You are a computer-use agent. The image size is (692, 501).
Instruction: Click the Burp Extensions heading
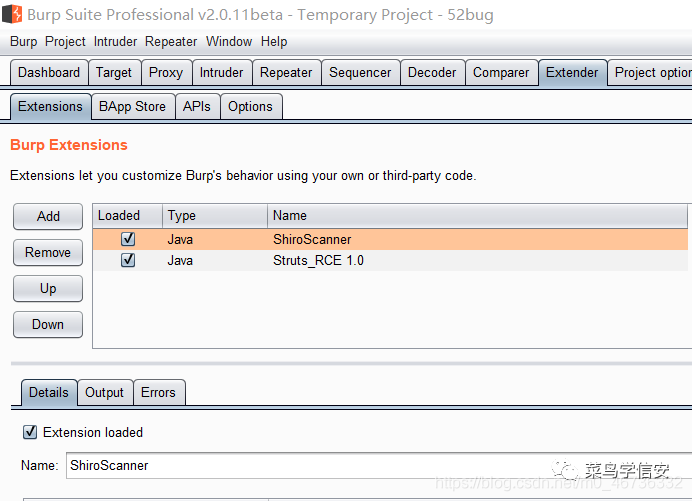coord(69,145)
